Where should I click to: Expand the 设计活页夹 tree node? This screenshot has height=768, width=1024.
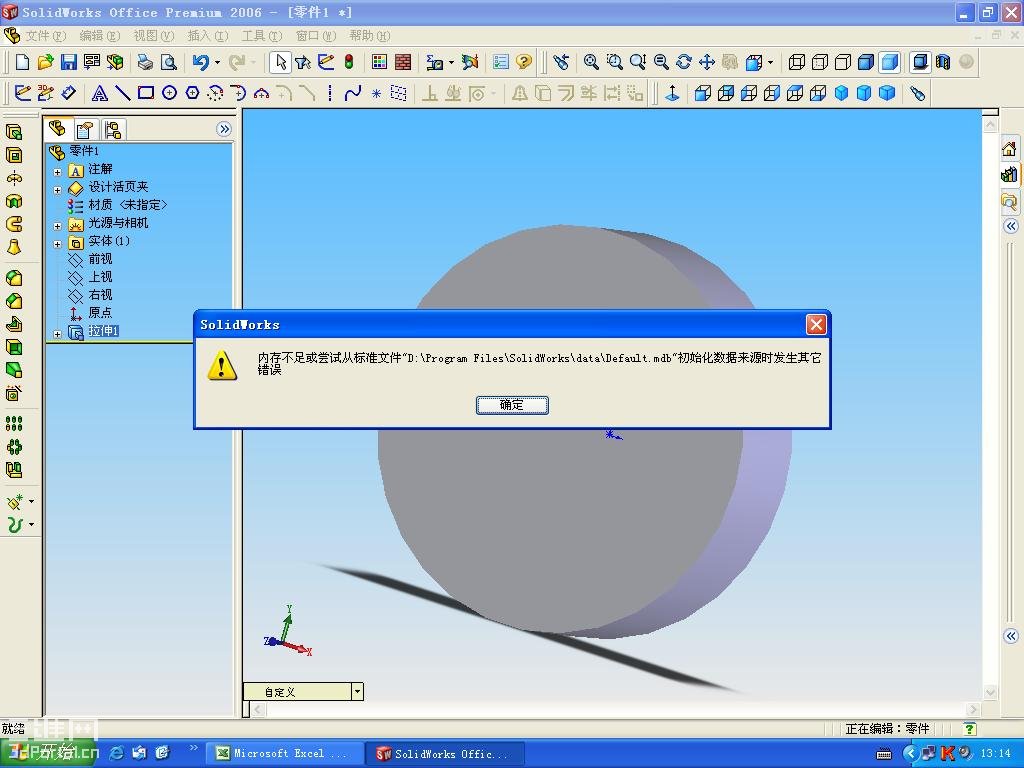pos(57,190)
